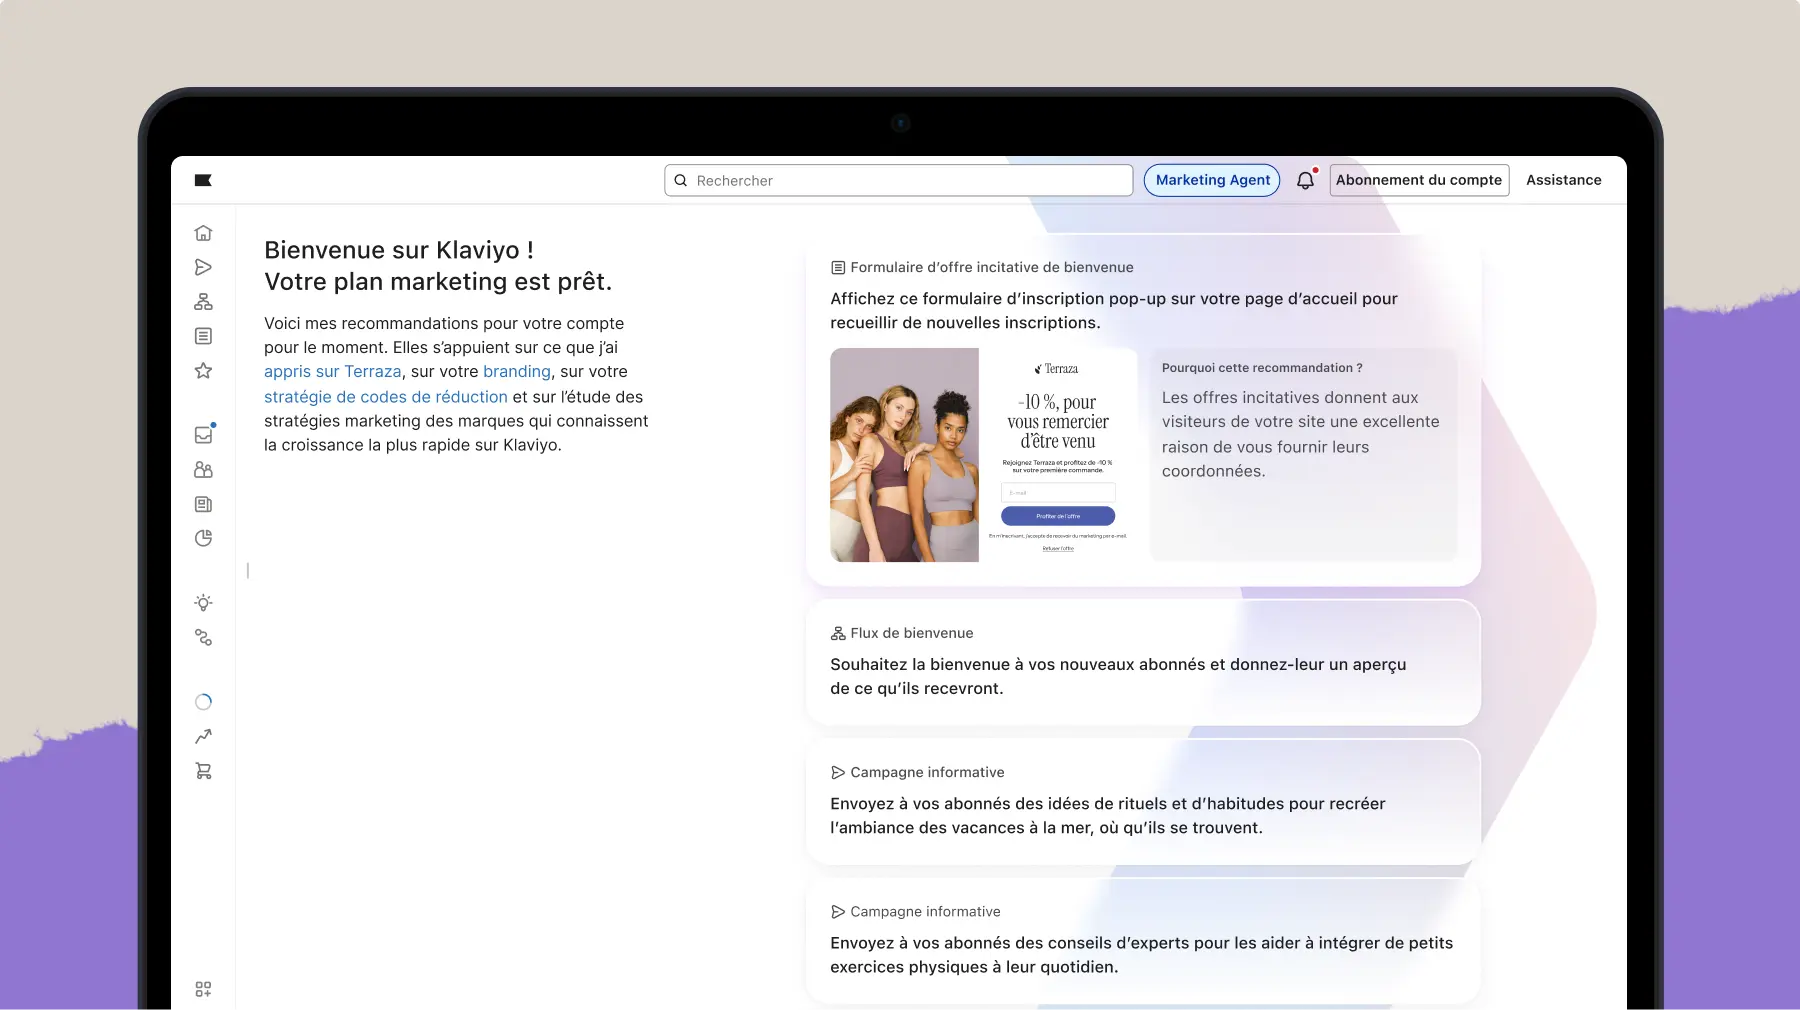Open the add-apps grid icon at sidebar bottom
This screenshot has width=1800, height=1010.
click(x=203, y=989)
